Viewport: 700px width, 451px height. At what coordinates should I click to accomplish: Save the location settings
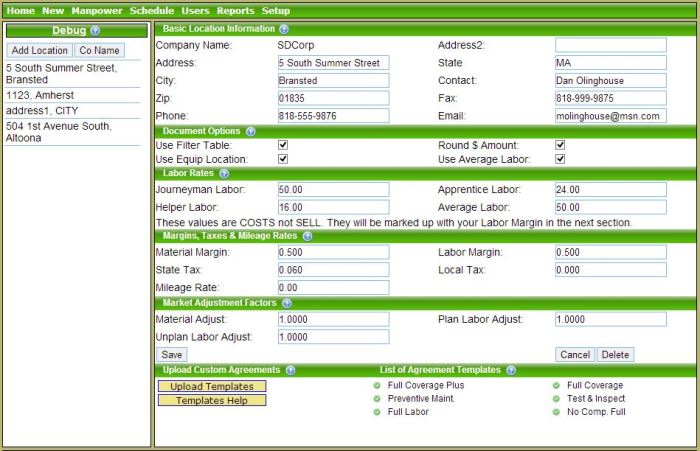pyautogui.click(x=172, y=355)
